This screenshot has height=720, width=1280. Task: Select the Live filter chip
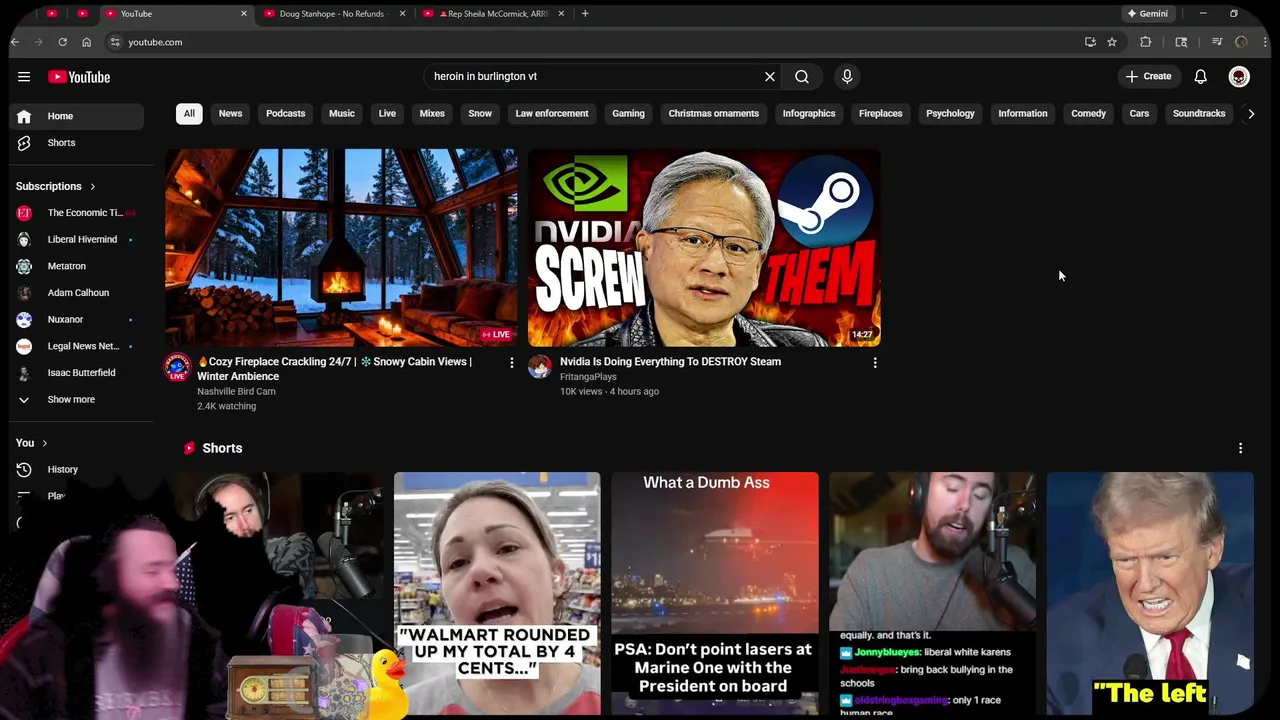click(387, 114)
